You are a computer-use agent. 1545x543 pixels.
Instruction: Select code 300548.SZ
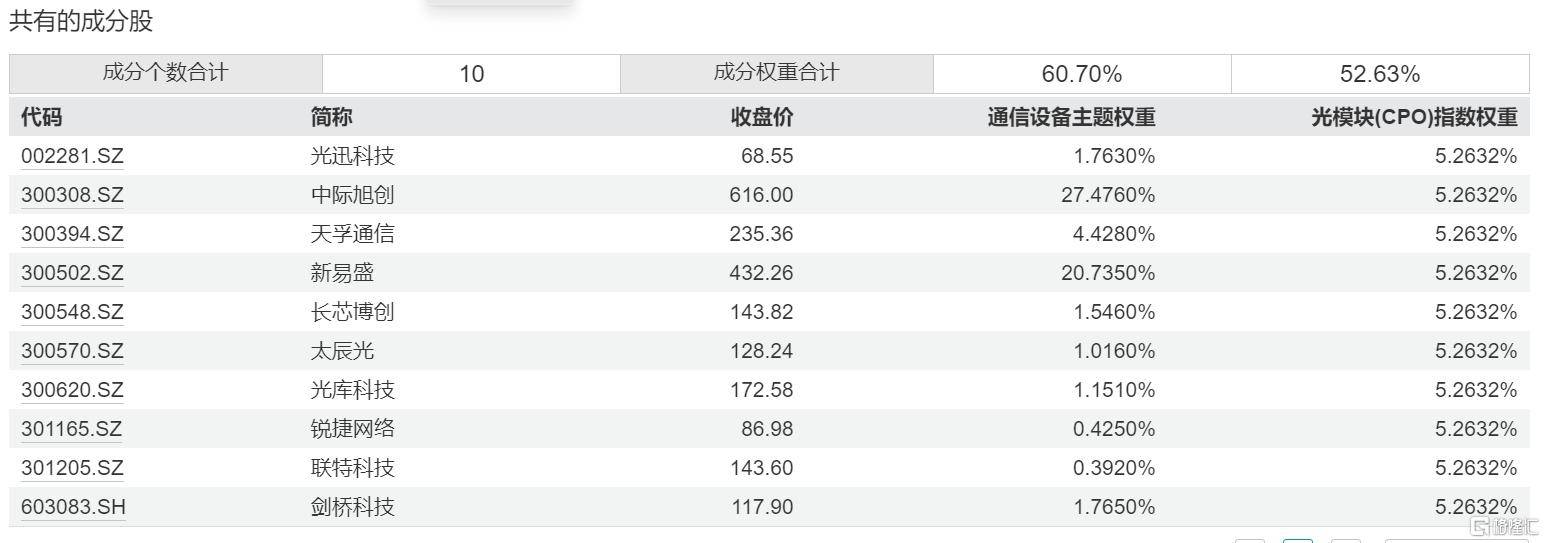[72, 312]
